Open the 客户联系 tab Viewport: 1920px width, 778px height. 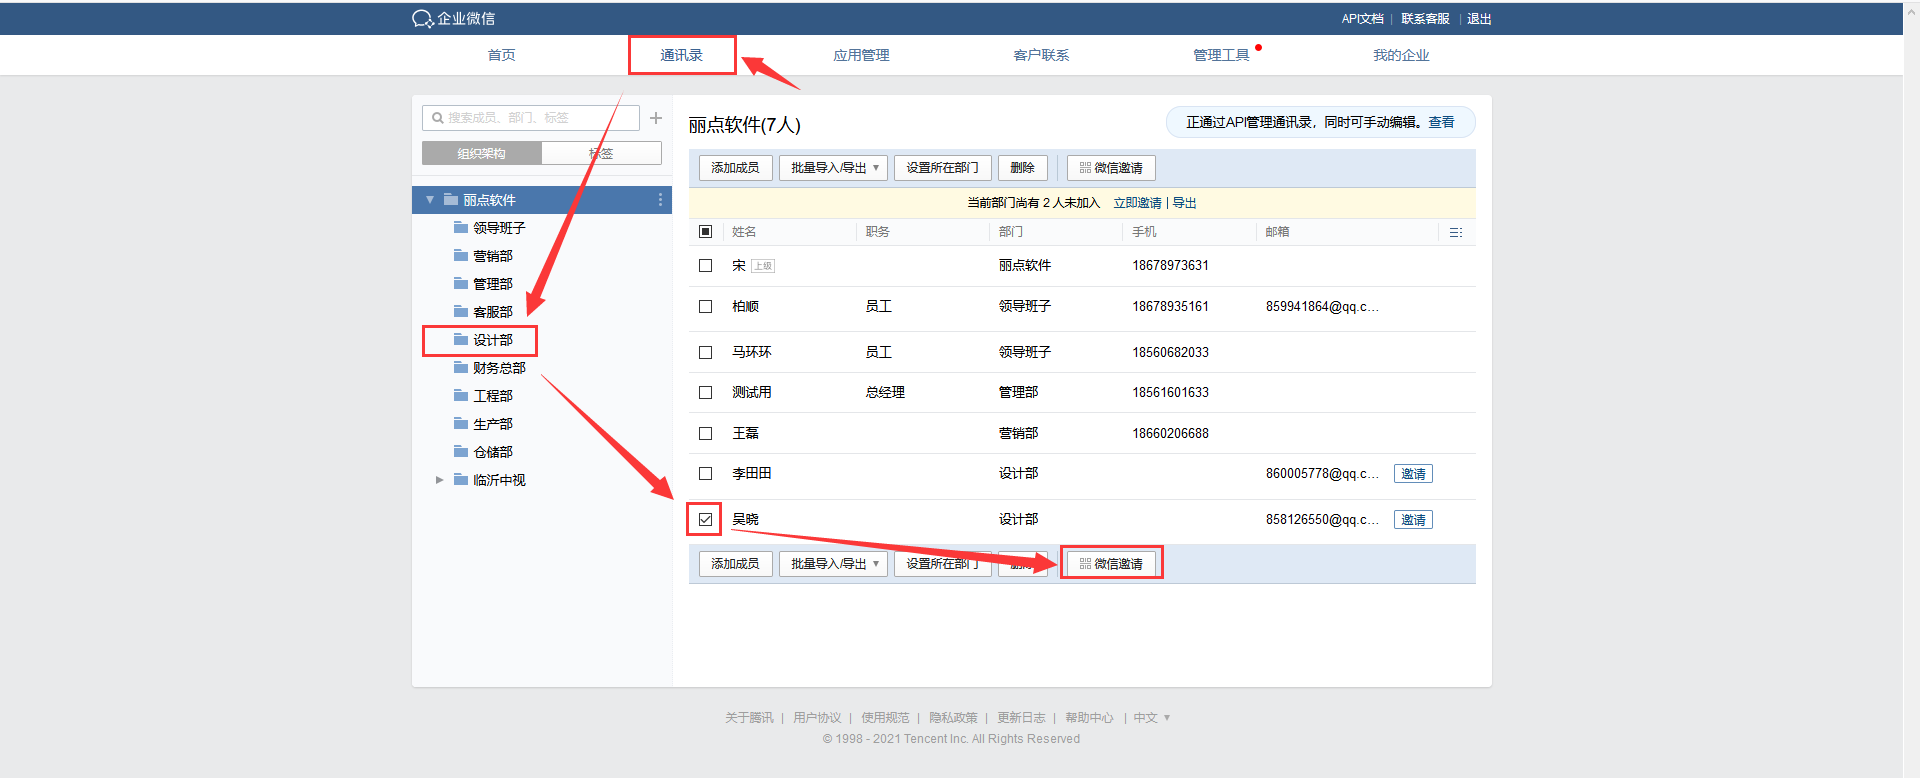[x=1041, y=55]
